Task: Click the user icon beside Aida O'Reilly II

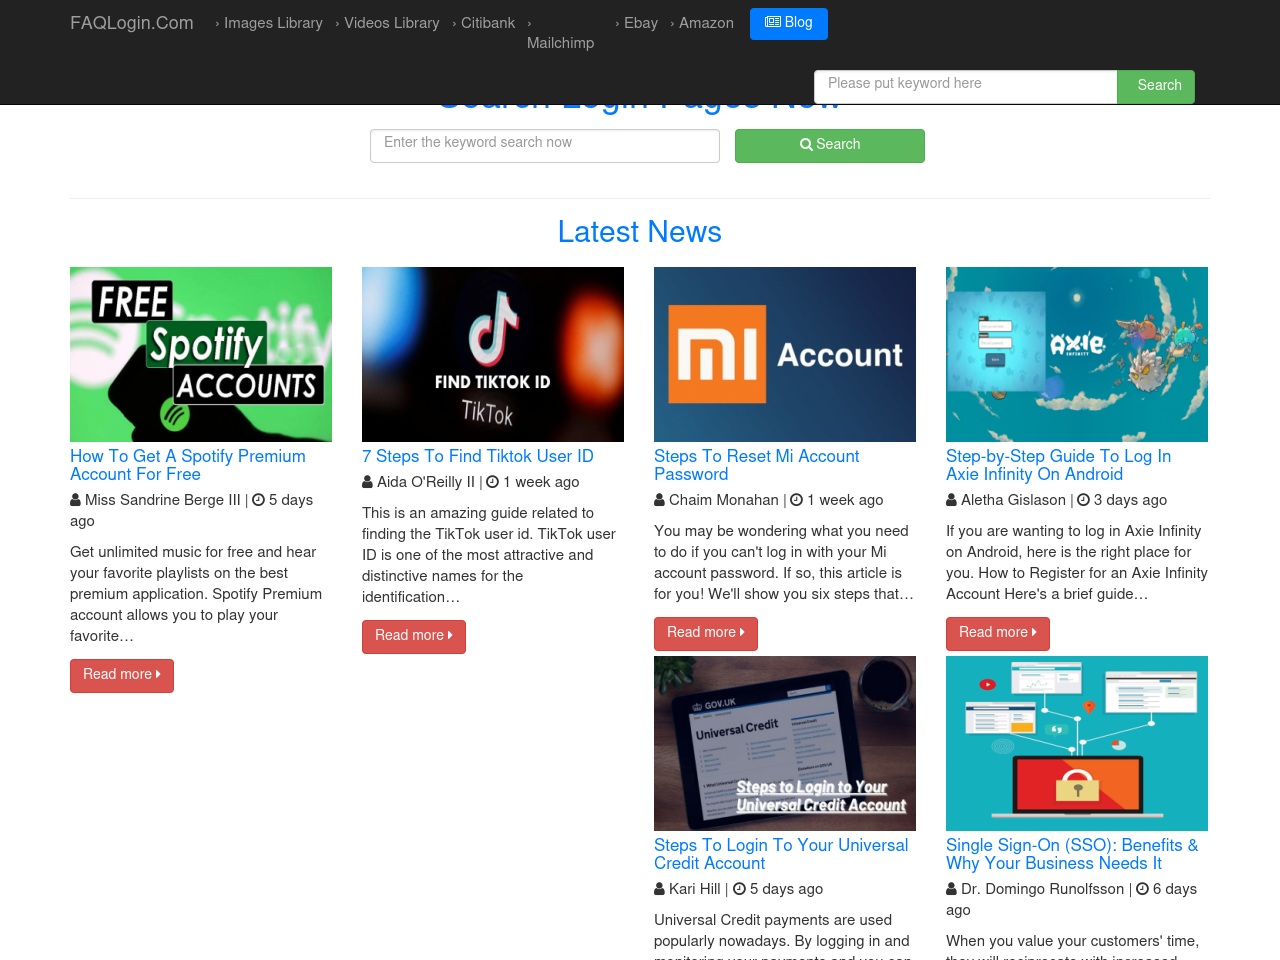Action: coord(368,482)
